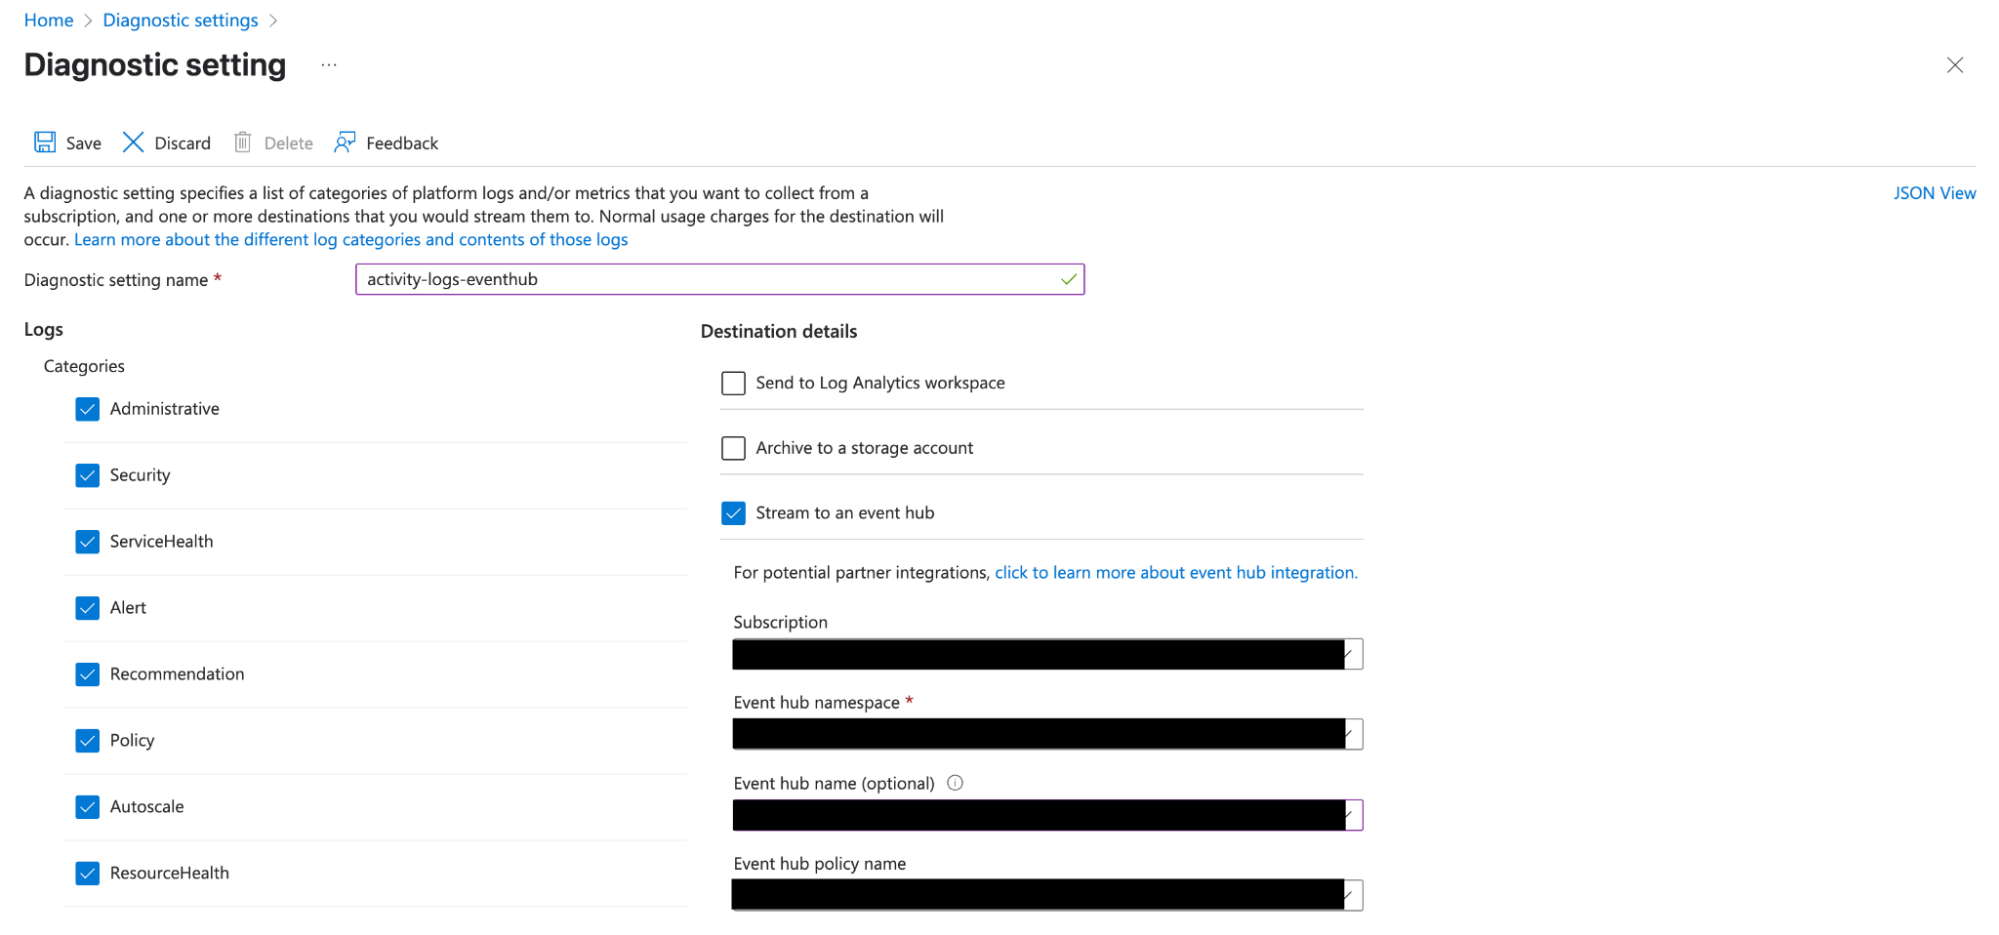Viewport: 1999px width, 935px height.
Task: Click the Save disk icon
Action: tap(45, 142)
